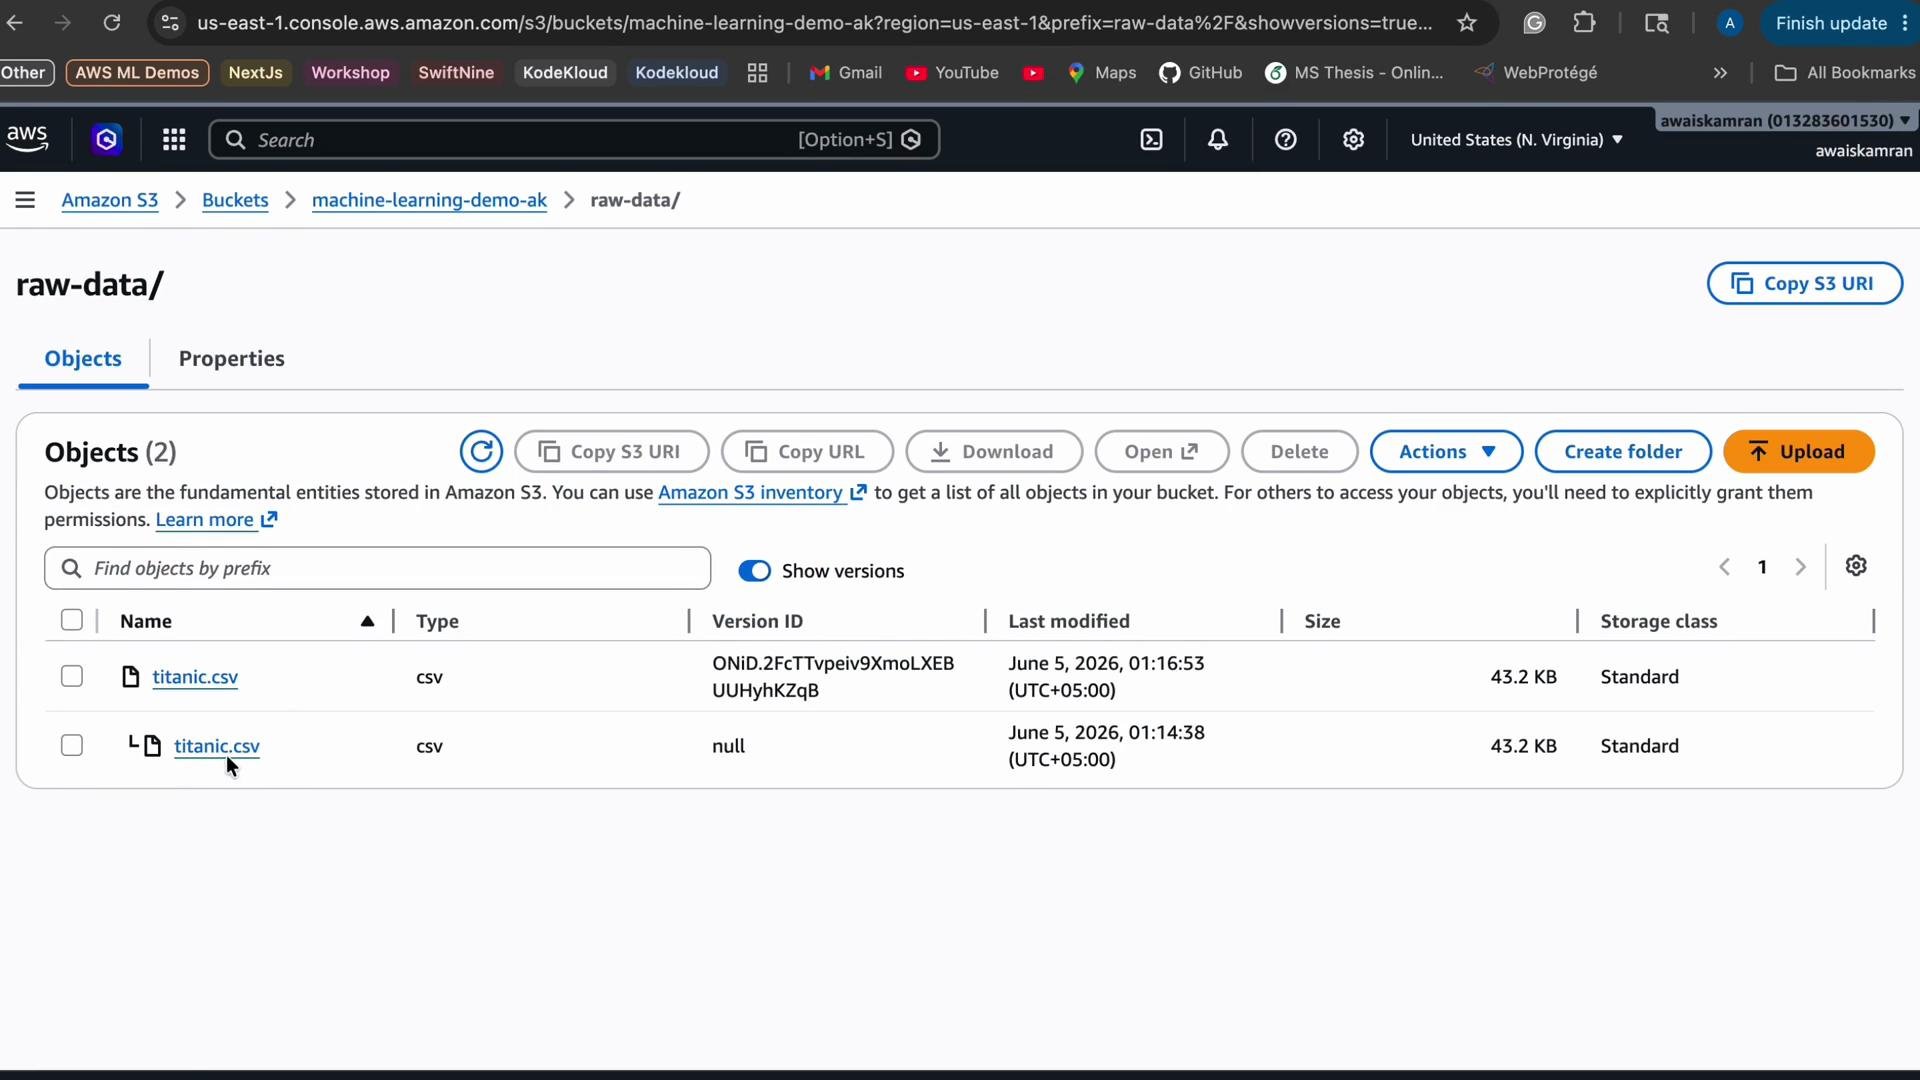Click the Copy URL button

(807, 452)
